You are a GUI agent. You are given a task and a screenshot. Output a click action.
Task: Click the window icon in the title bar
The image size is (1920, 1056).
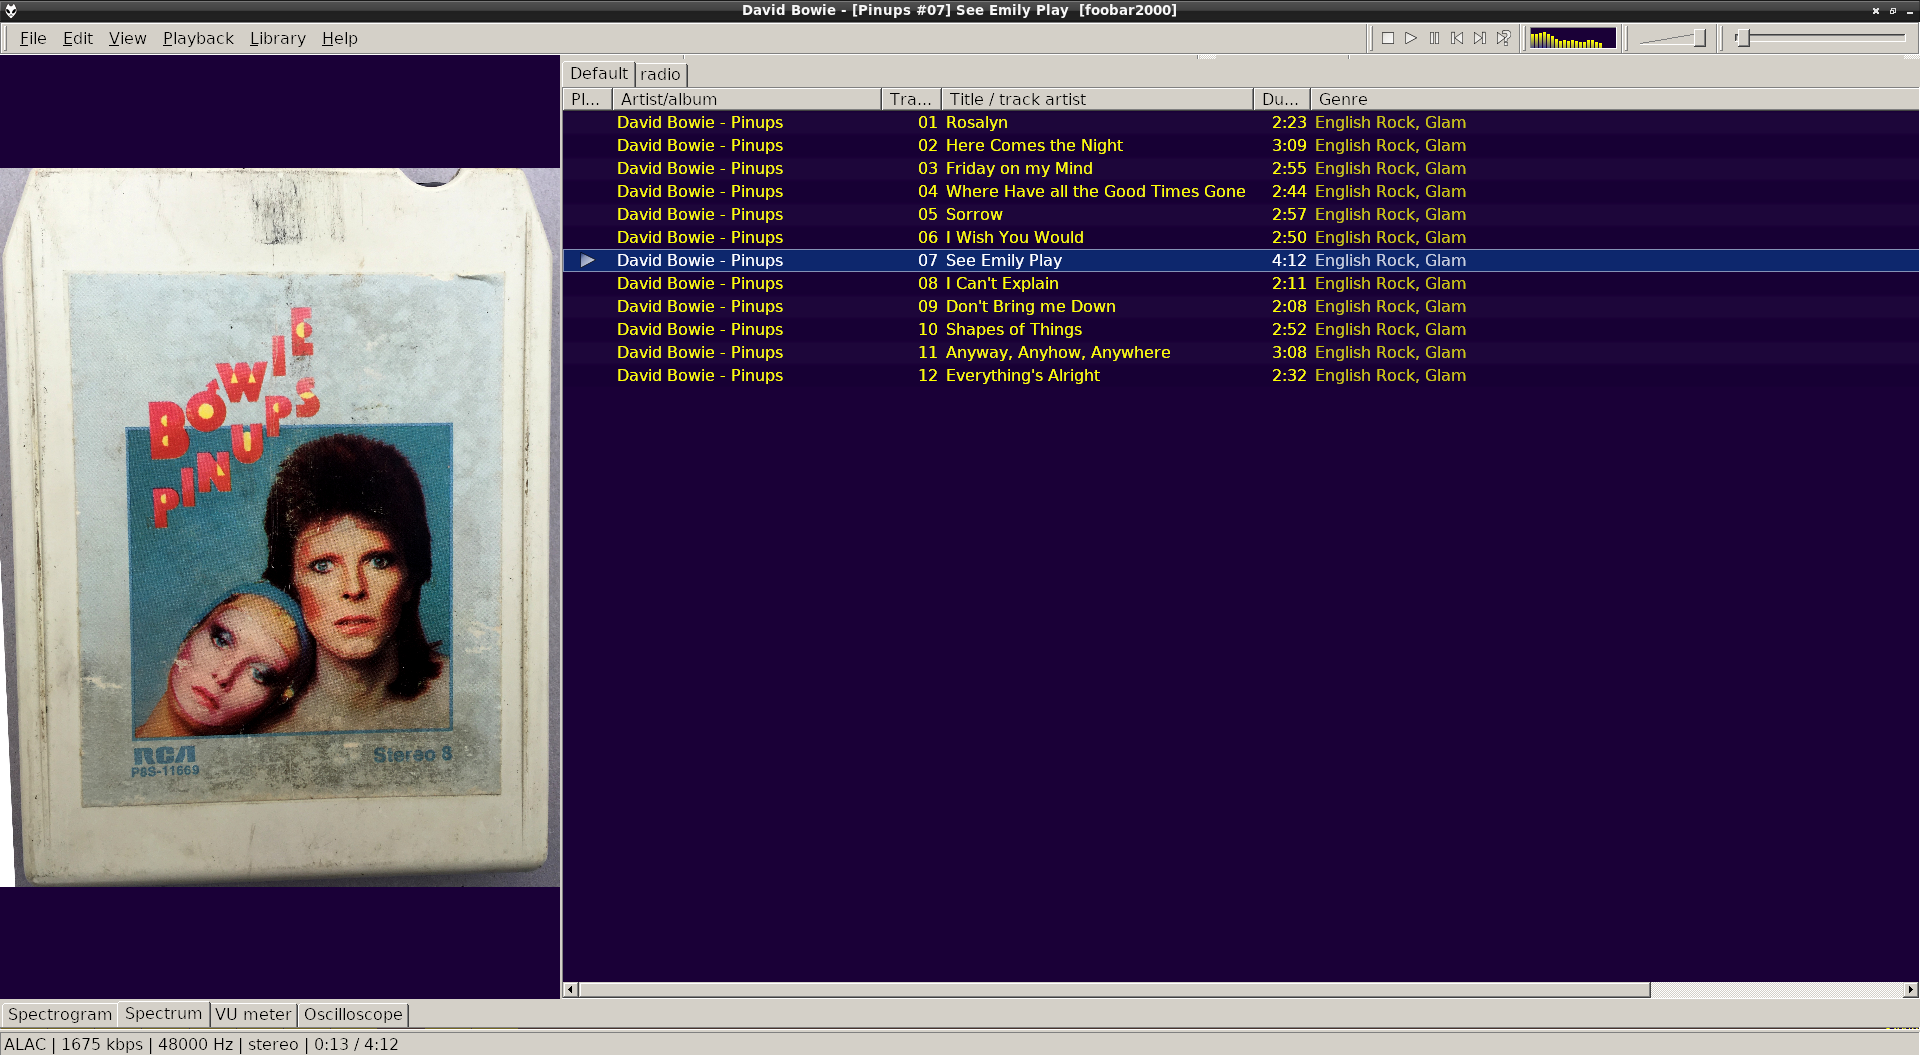(x=11, y=10)
